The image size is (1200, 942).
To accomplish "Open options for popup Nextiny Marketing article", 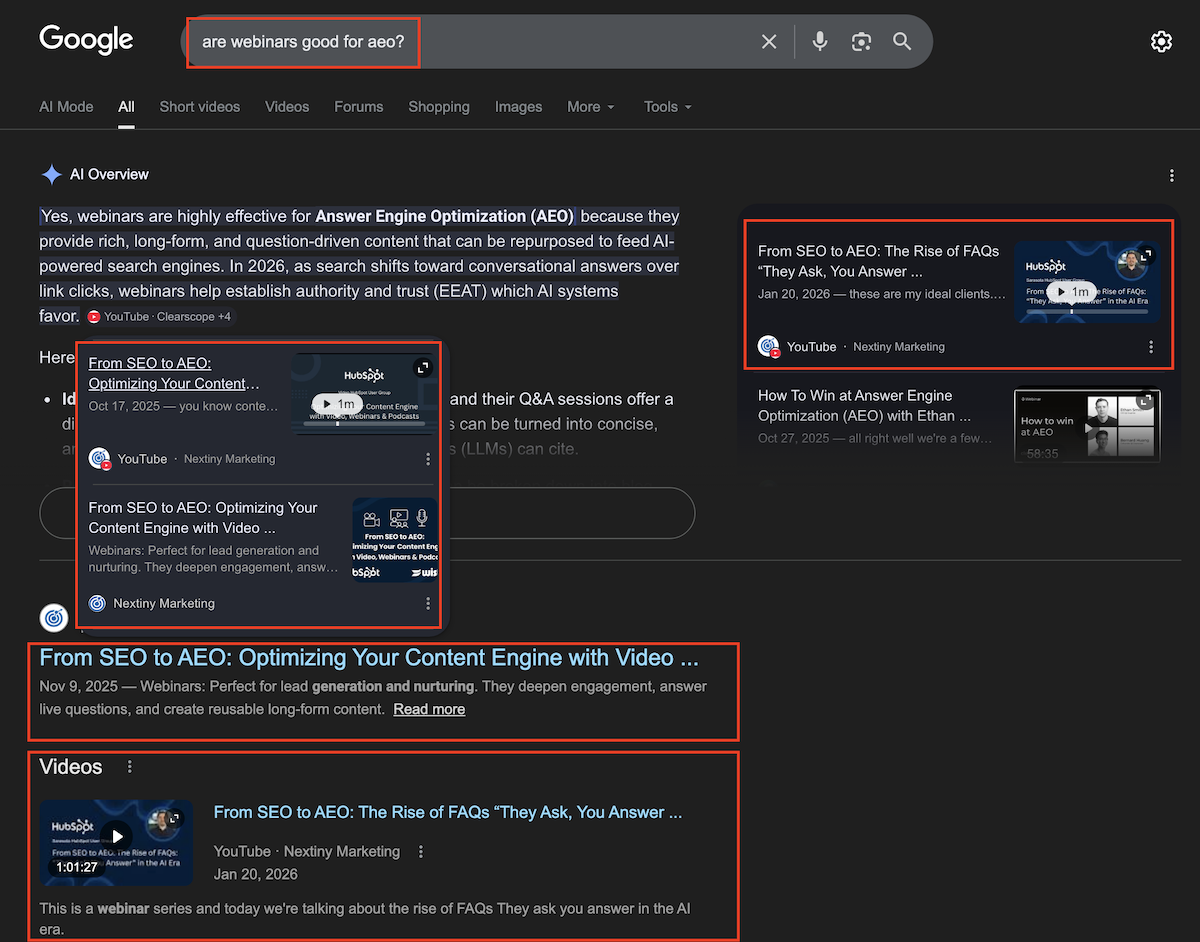I will click(428, 603).
